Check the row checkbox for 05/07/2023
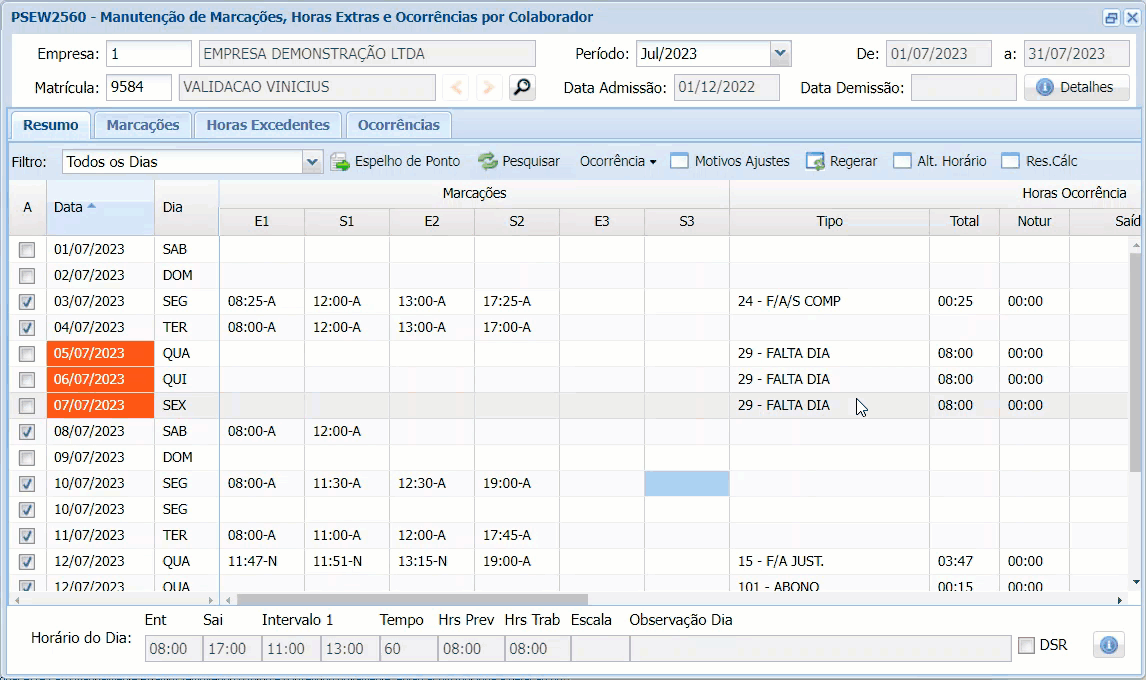The height and width of the screenshot is (680, 1146). click(28, 354)
